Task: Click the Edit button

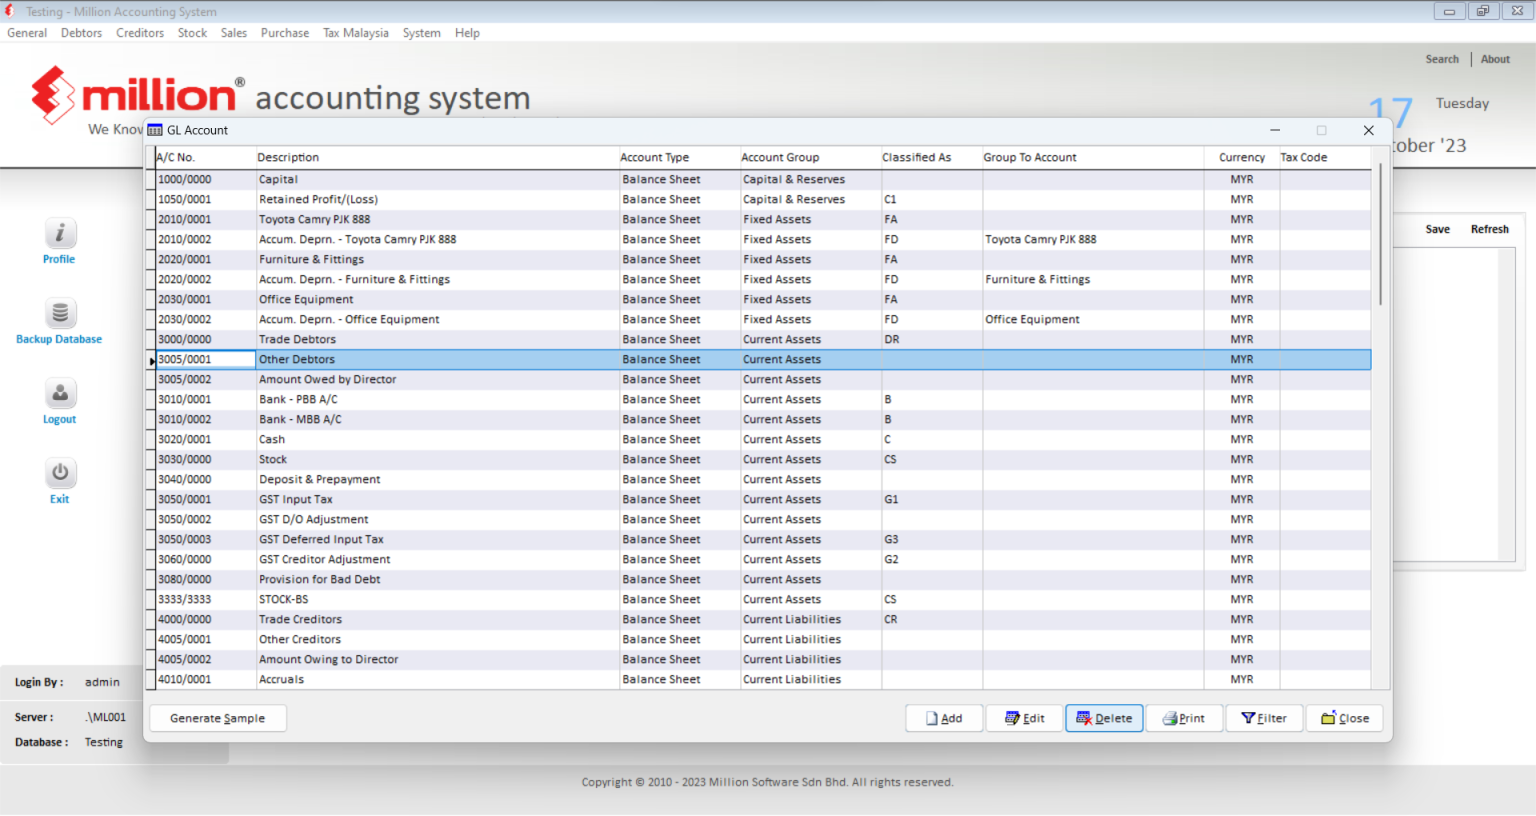Action: click(x=1025, y=718)
